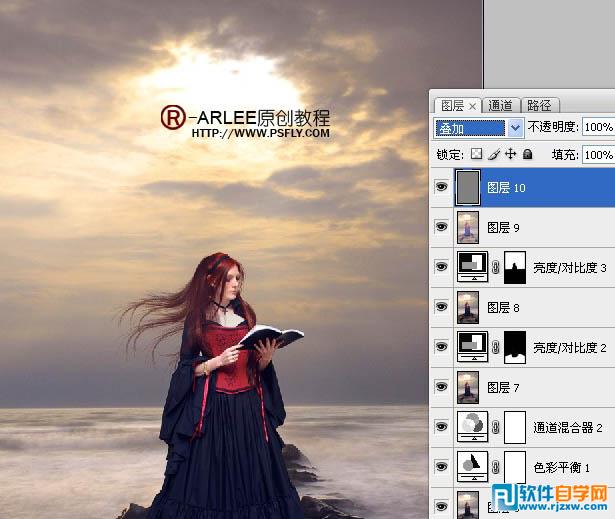This screenshot has width=615, height=519.
Task: Click 亮度/对比度 3 adjustment icon
Action: (x=473, y=267)
